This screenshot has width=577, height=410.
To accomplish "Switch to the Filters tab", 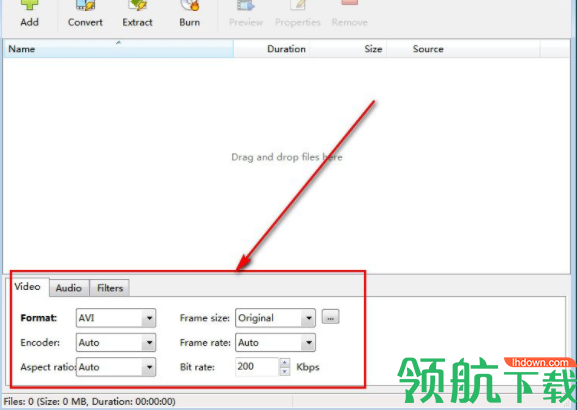I will pos(110,288).
